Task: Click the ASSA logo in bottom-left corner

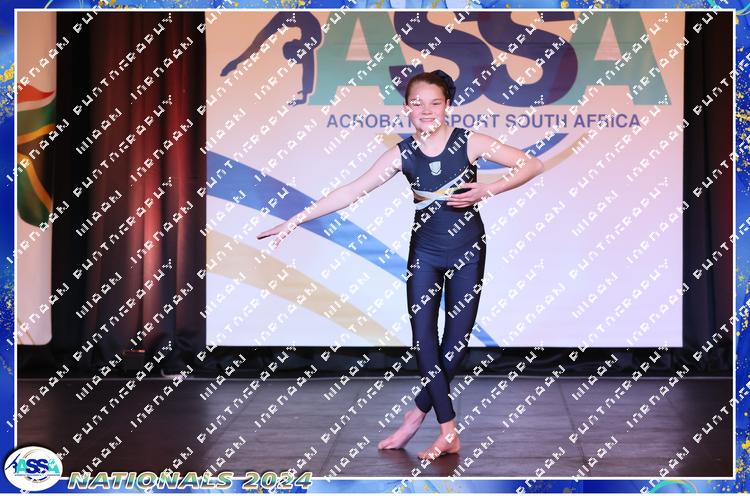Action: tap(32, 467)
